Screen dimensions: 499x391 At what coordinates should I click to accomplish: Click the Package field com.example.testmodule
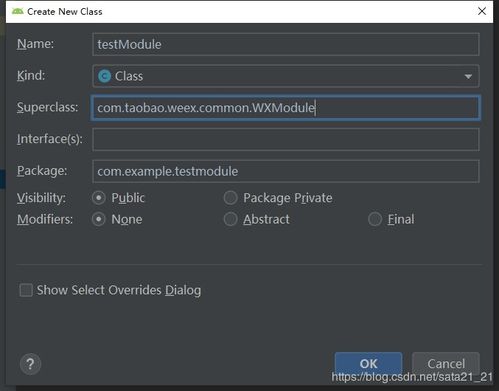click(x=286, y=171)
